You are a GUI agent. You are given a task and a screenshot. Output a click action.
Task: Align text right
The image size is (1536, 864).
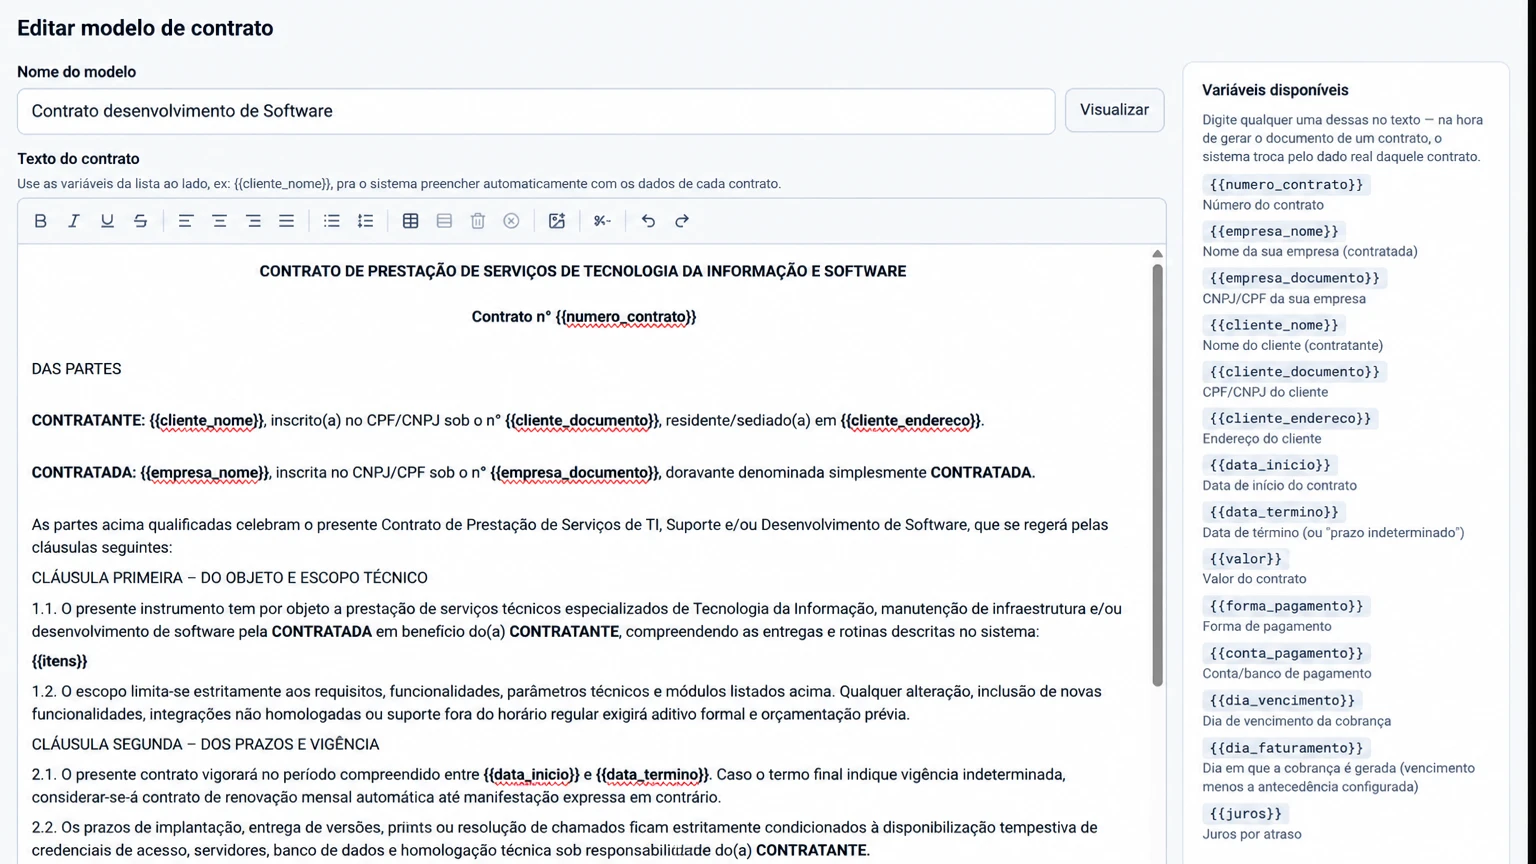click(253, 221)
